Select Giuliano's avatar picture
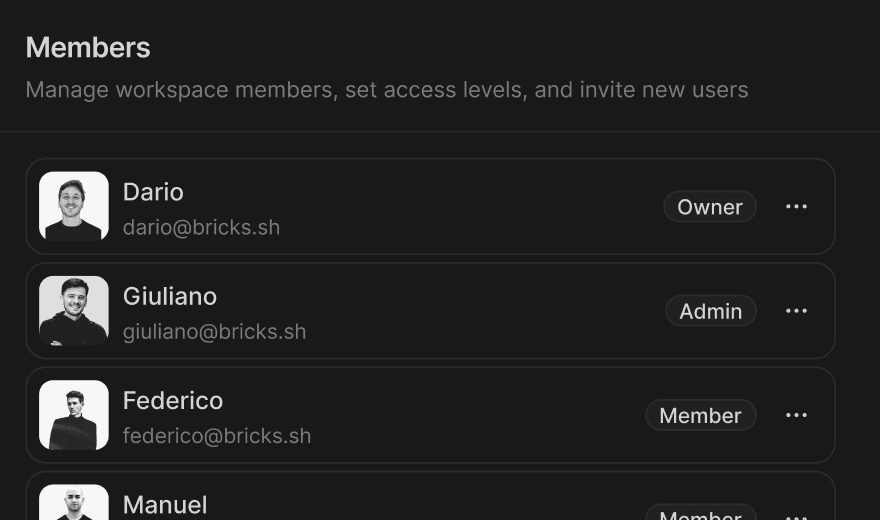Viewport: 880px width, 520px height. (74, 311)
